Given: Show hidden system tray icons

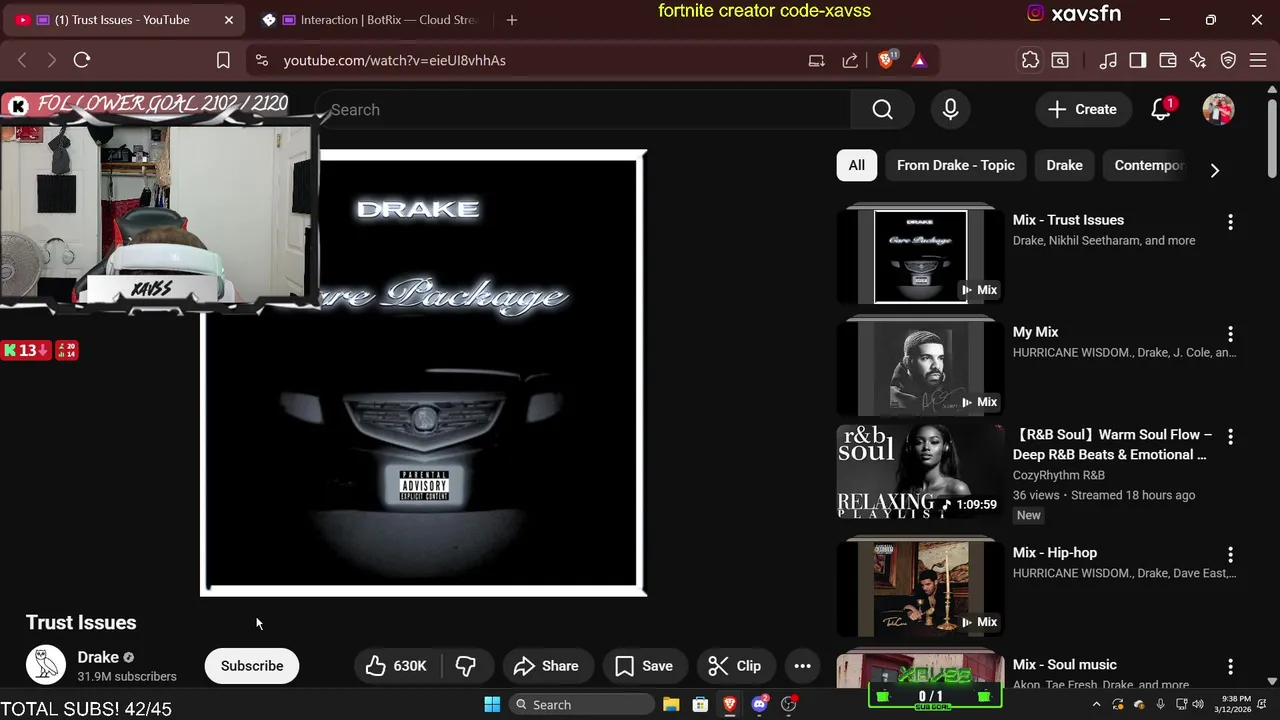Looking at the screenshot, I should coord(1097,705).
